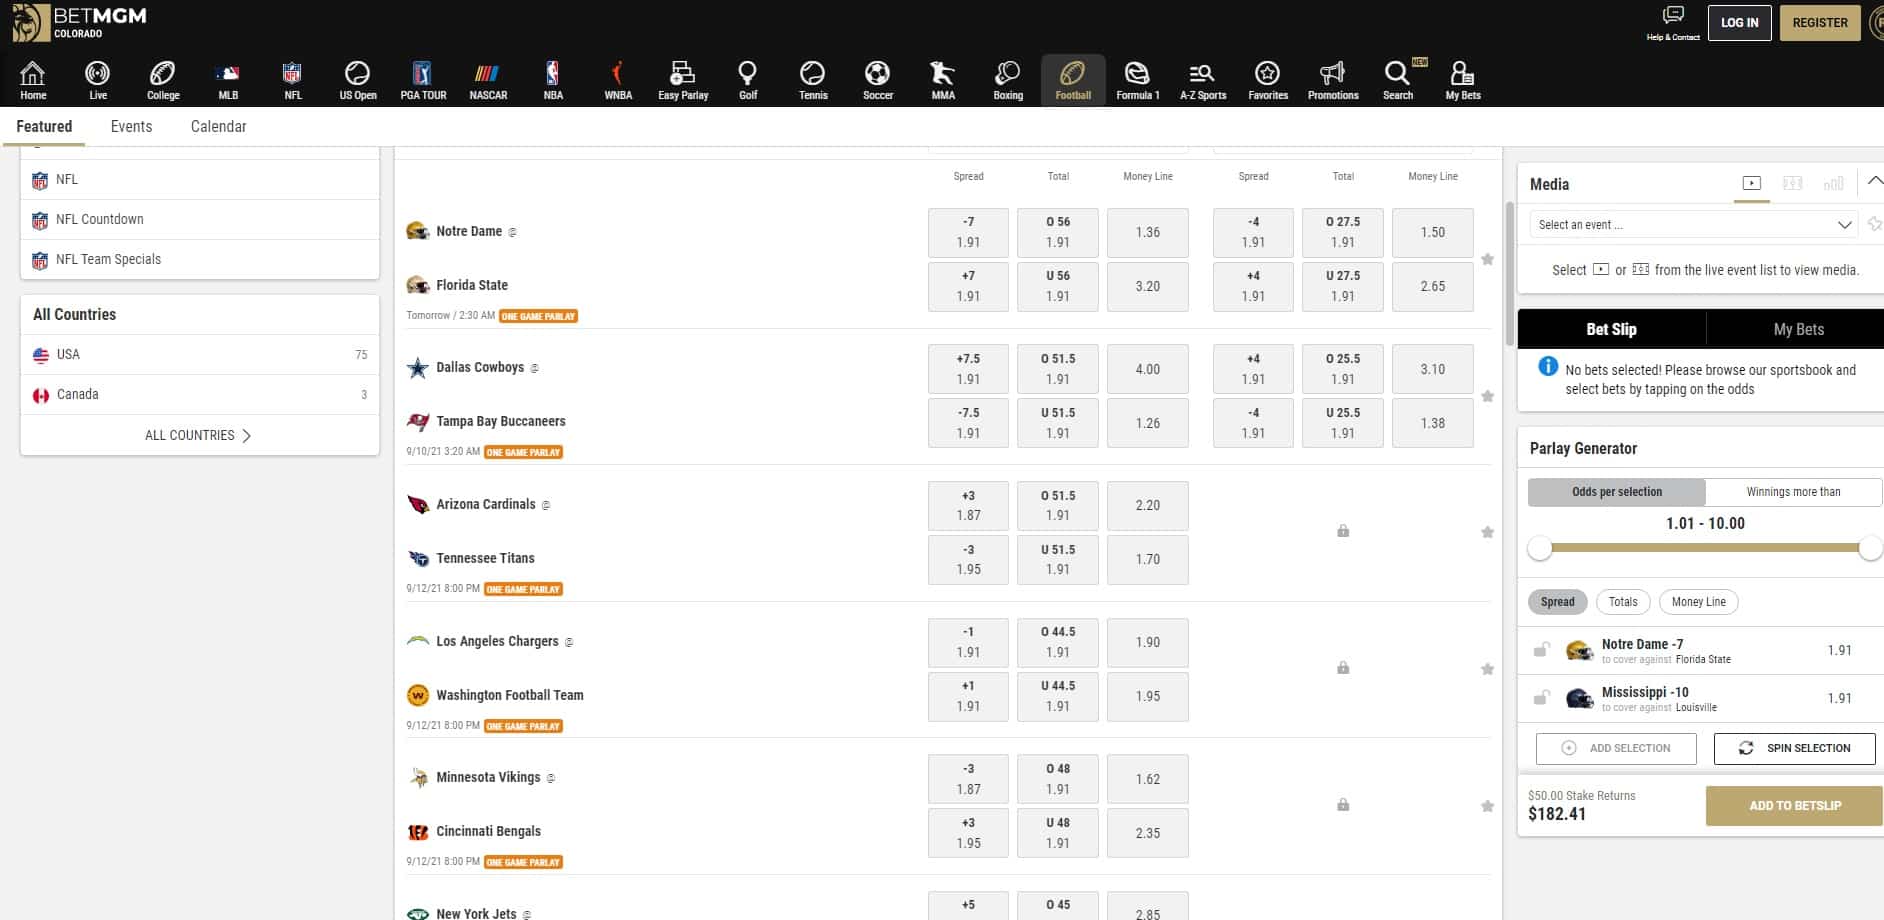
Task: Open the A-Z Sports icon
Action: point(1203,80)
